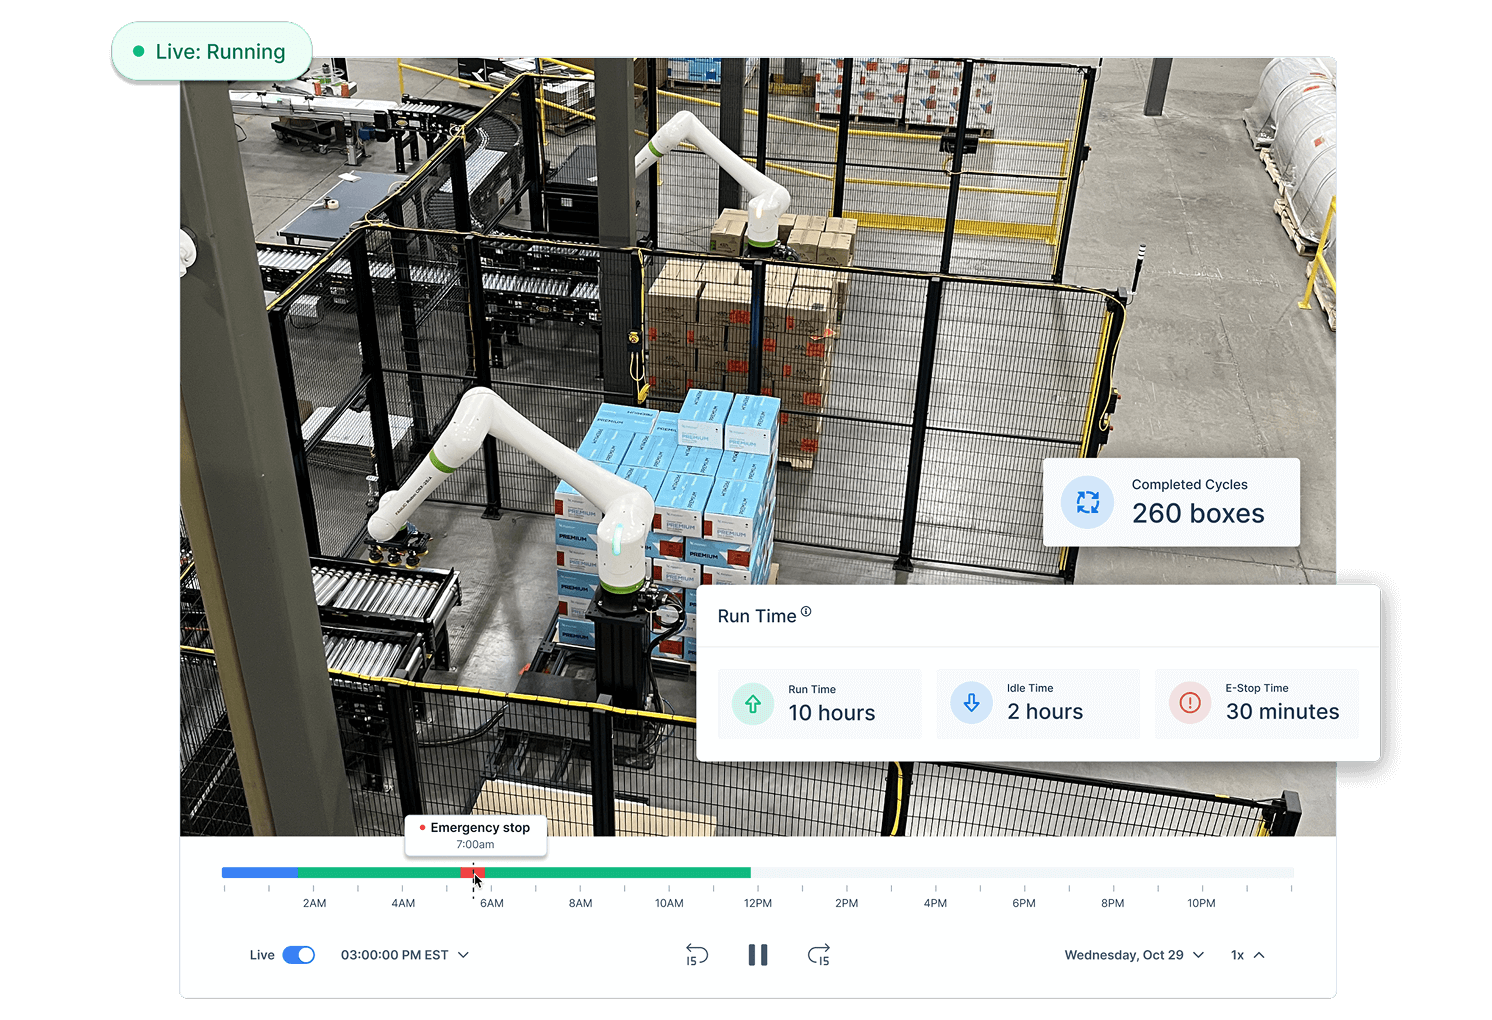Click the skip forward 15 seconds icon
This screenshot has width=1492, height=1020.
[x=819, y=954]
